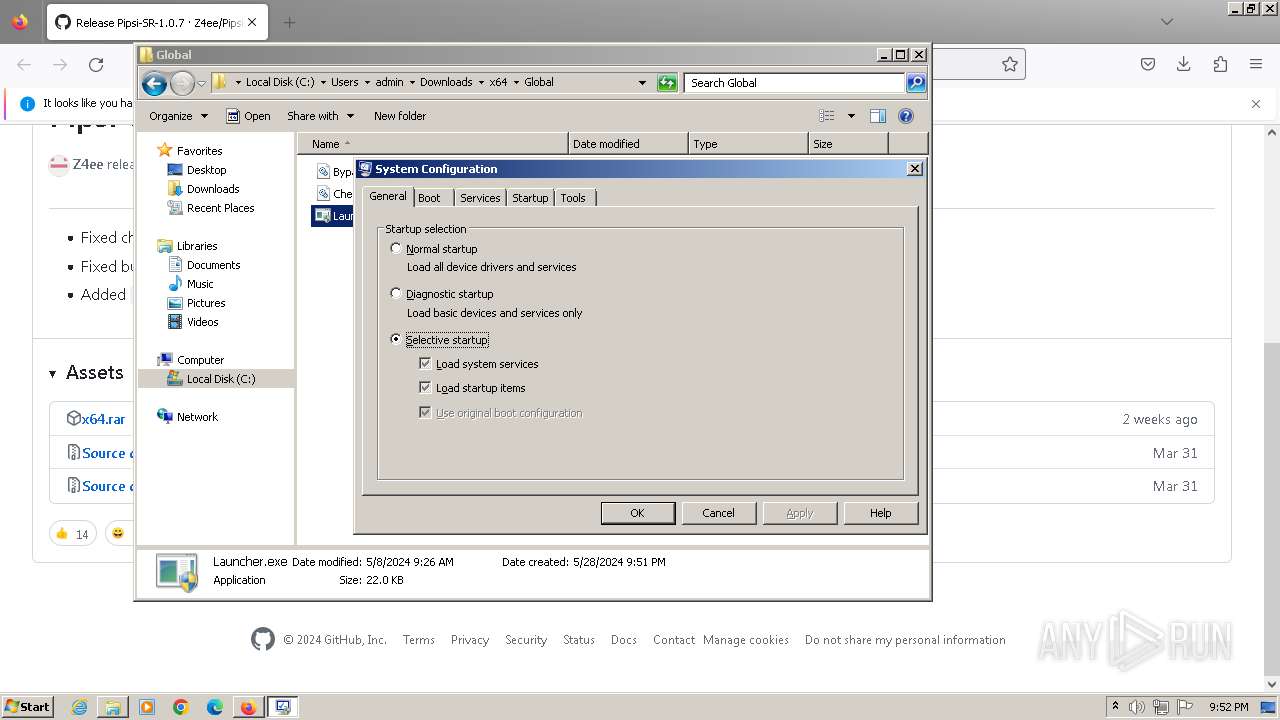This screenshot has height=720, width=1280.
Task: Open a new Firefox tab
Action: point(290,22)
